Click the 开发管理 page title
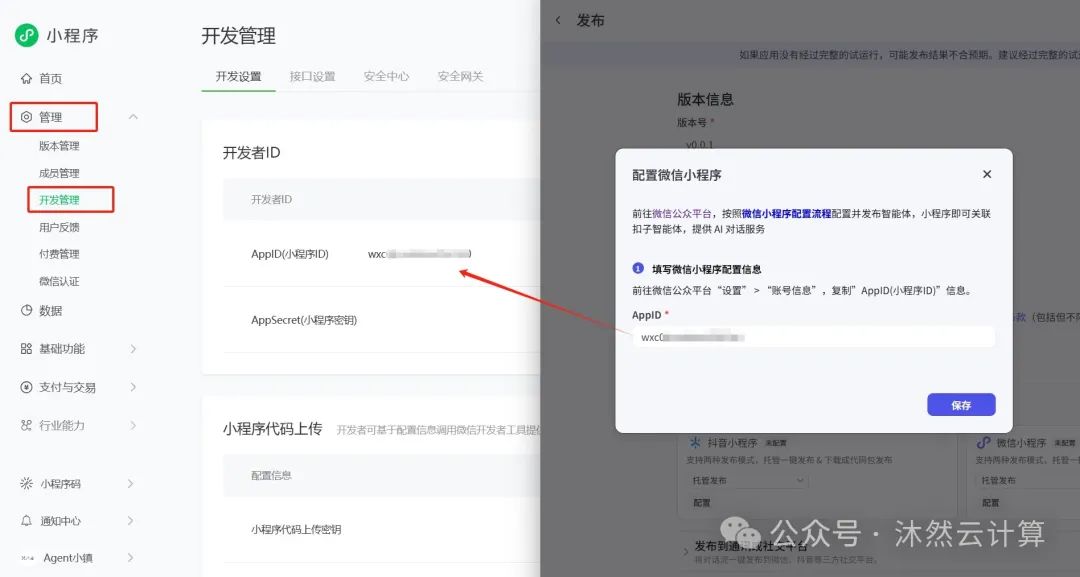The image size is (1080, 577). tap(238, 36)
